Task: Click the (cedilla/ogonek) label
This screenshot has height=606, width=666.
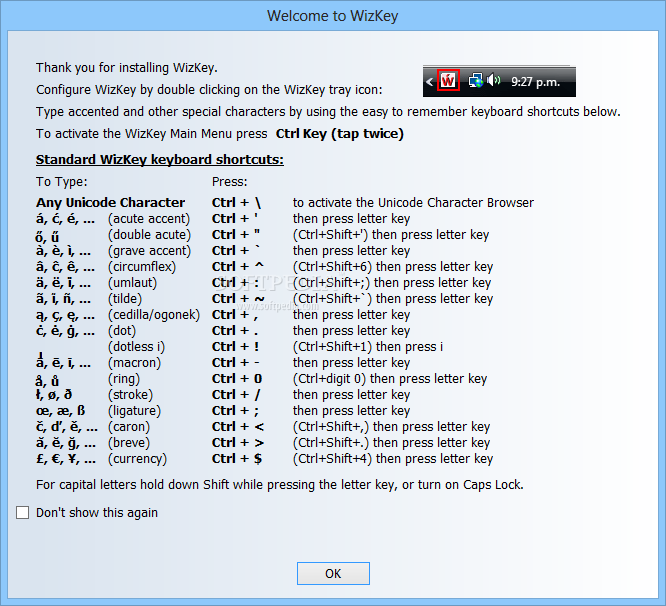Action: tap(154, 315)
